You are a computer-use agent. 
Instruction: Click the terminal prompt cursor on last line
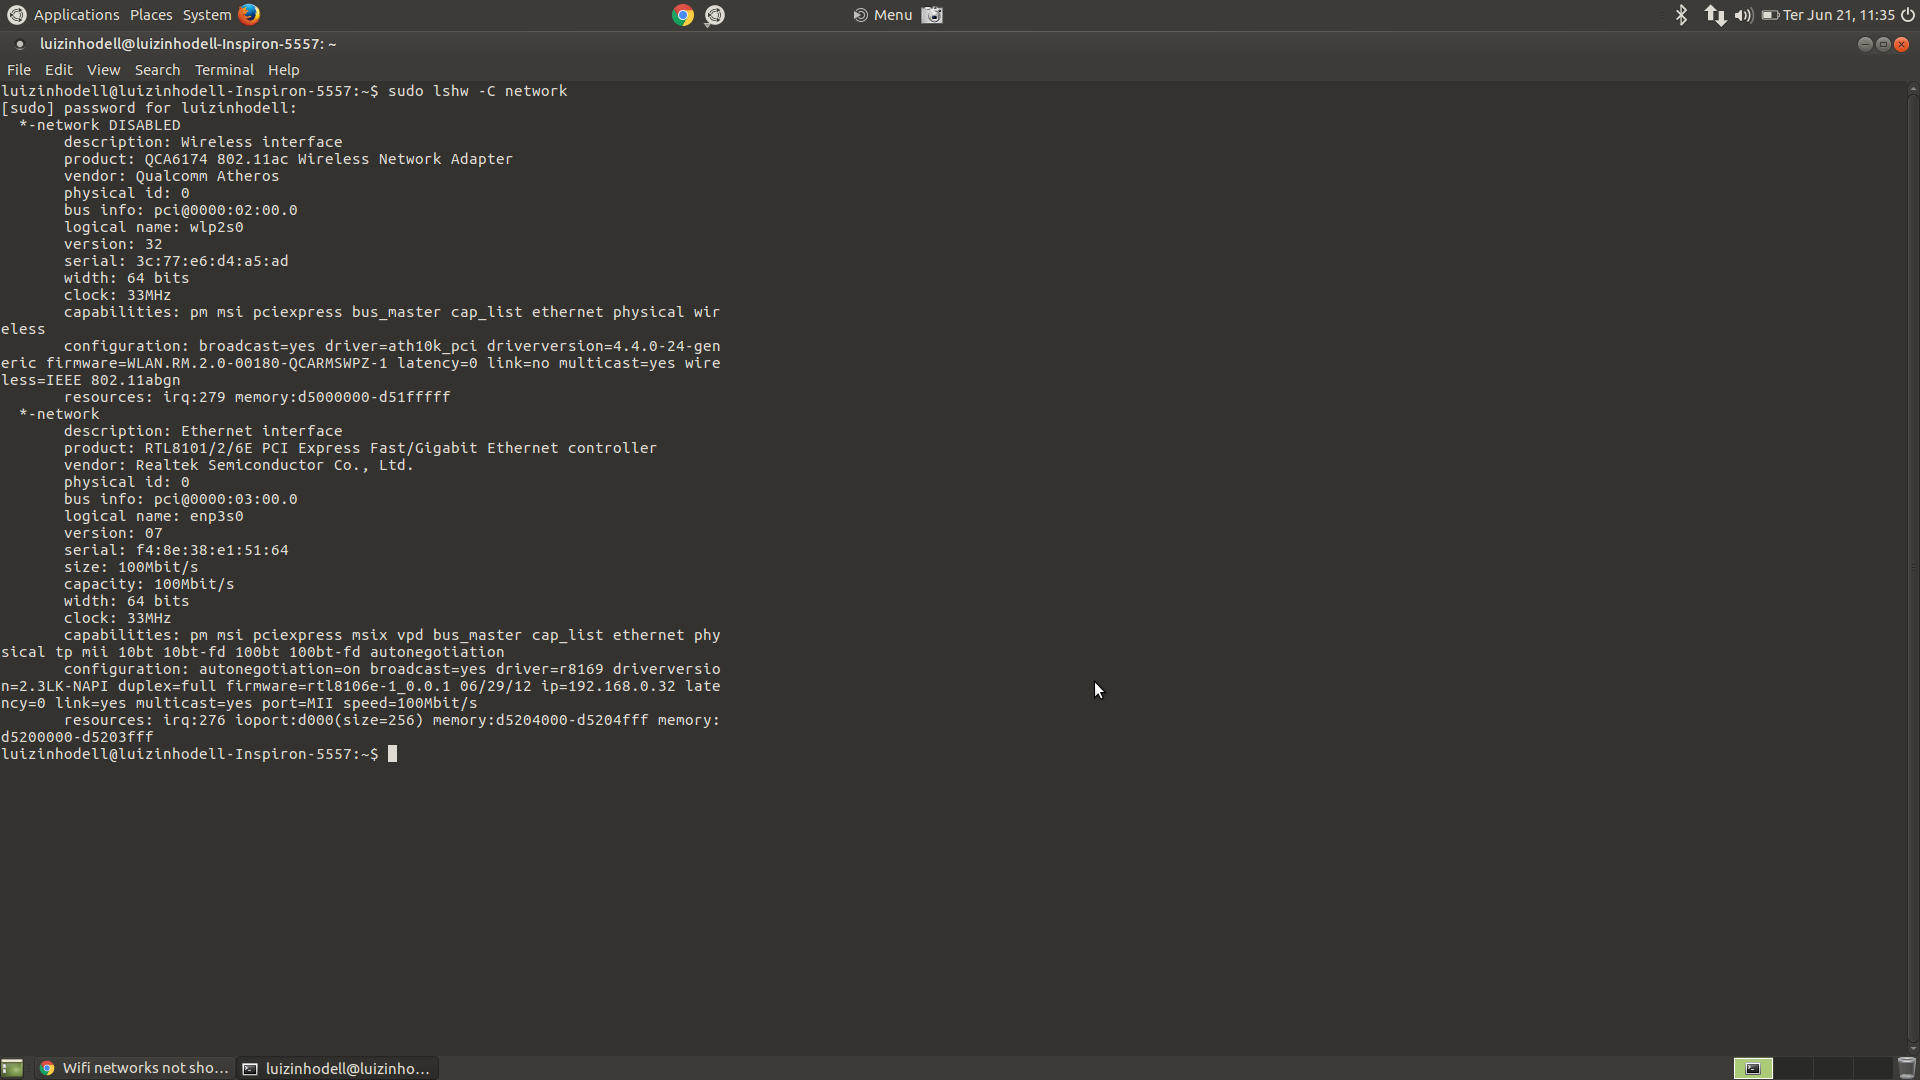(393, 754)
